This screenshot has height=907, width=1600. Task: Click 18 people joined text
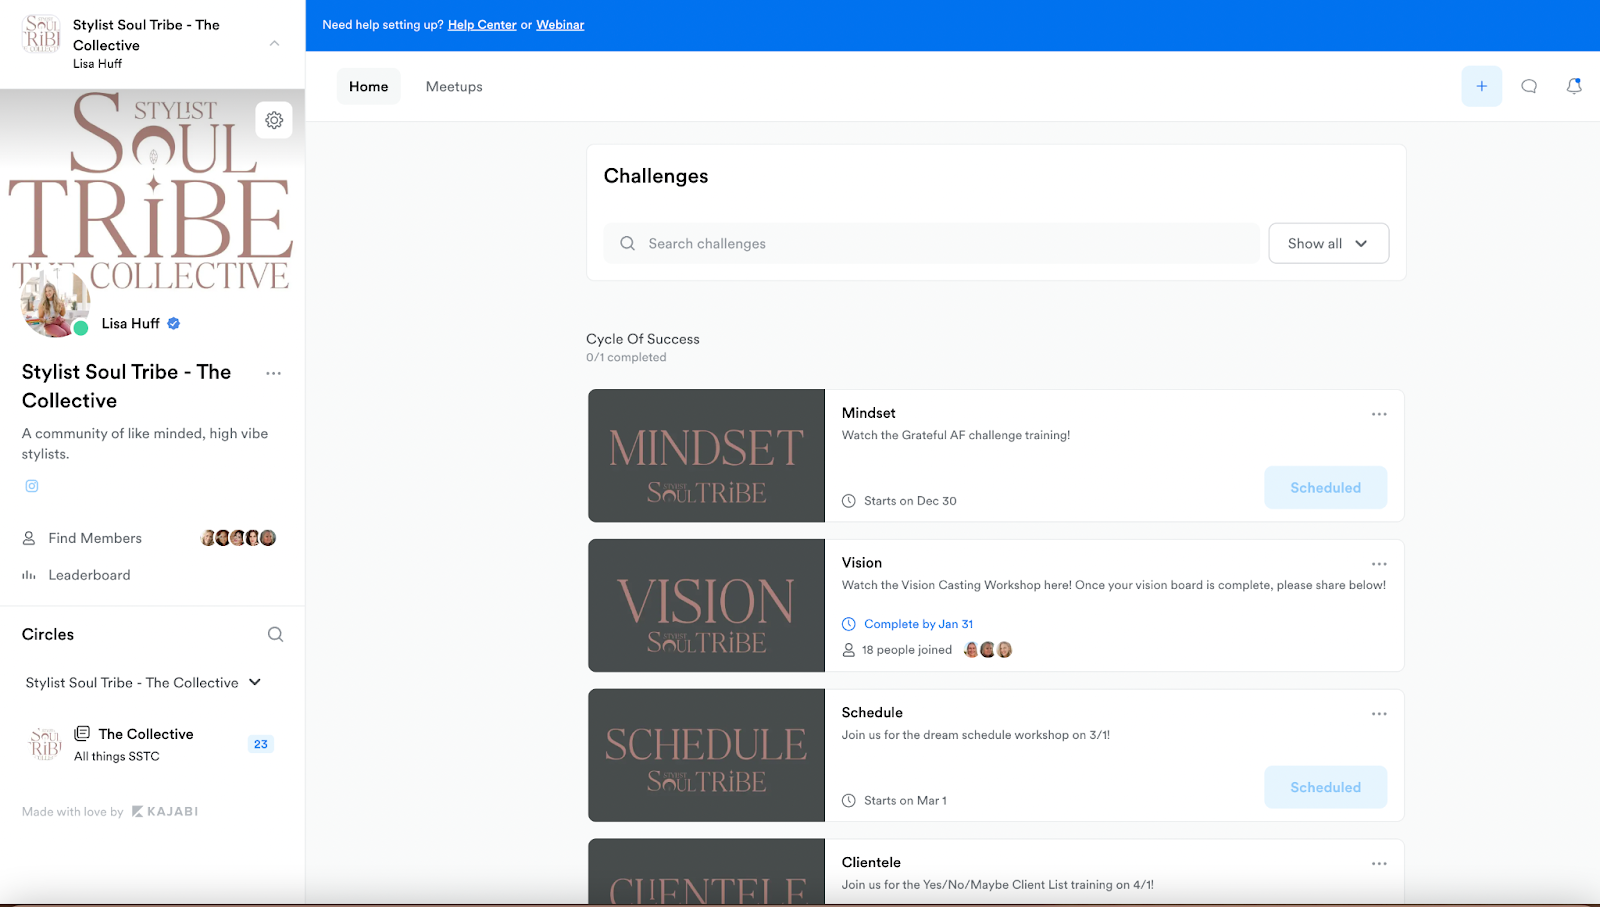point(907,650)
